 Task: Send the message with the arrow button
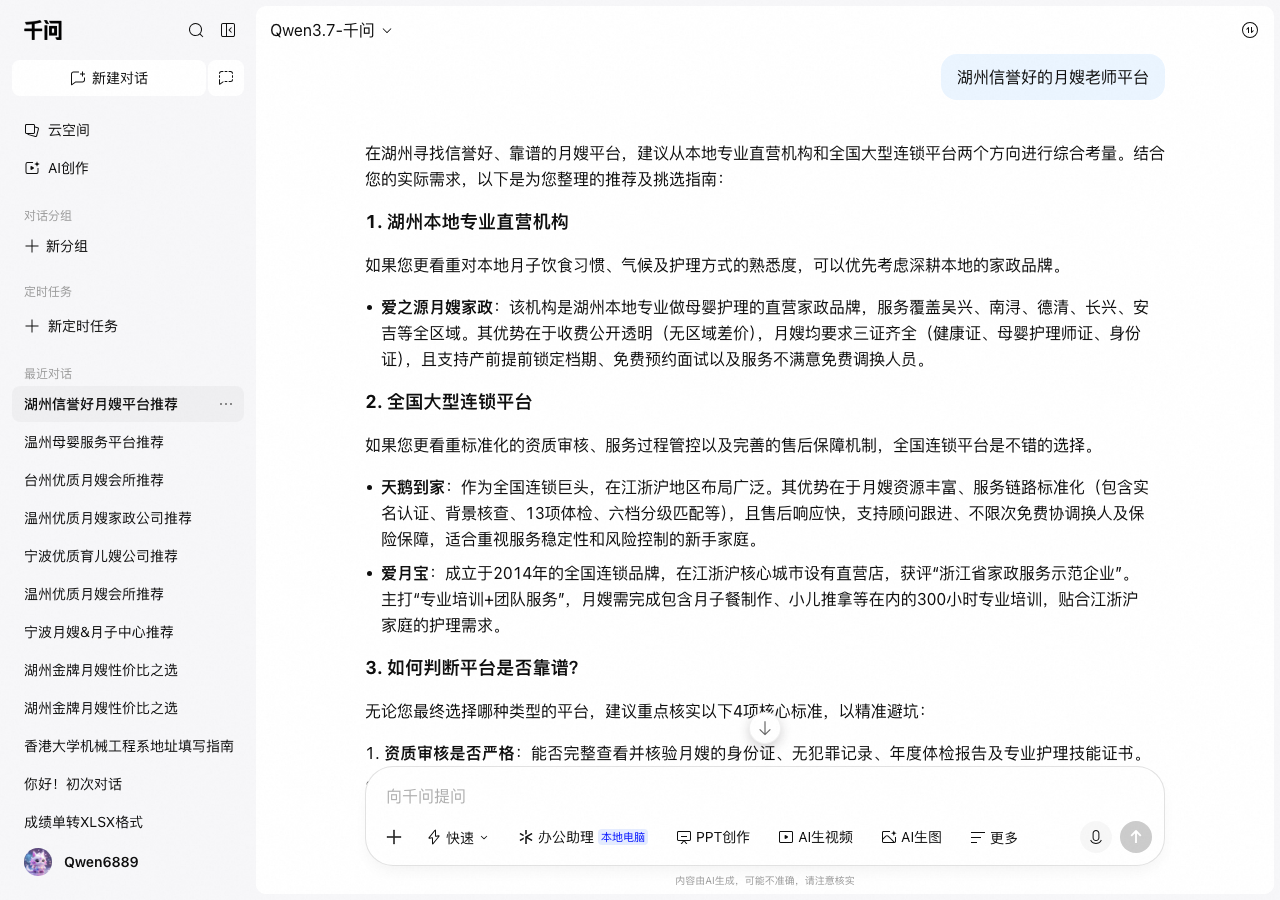1136,837
